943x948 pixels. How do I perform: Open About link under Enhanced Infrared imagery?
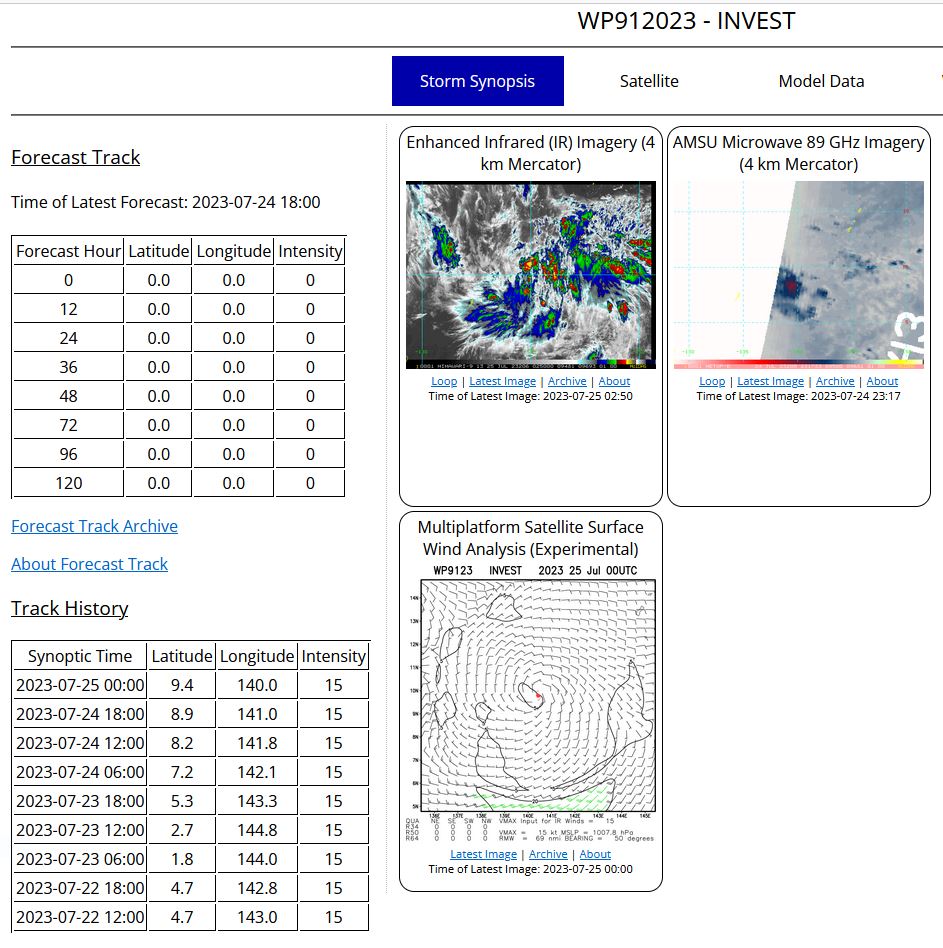coord(614,381)
